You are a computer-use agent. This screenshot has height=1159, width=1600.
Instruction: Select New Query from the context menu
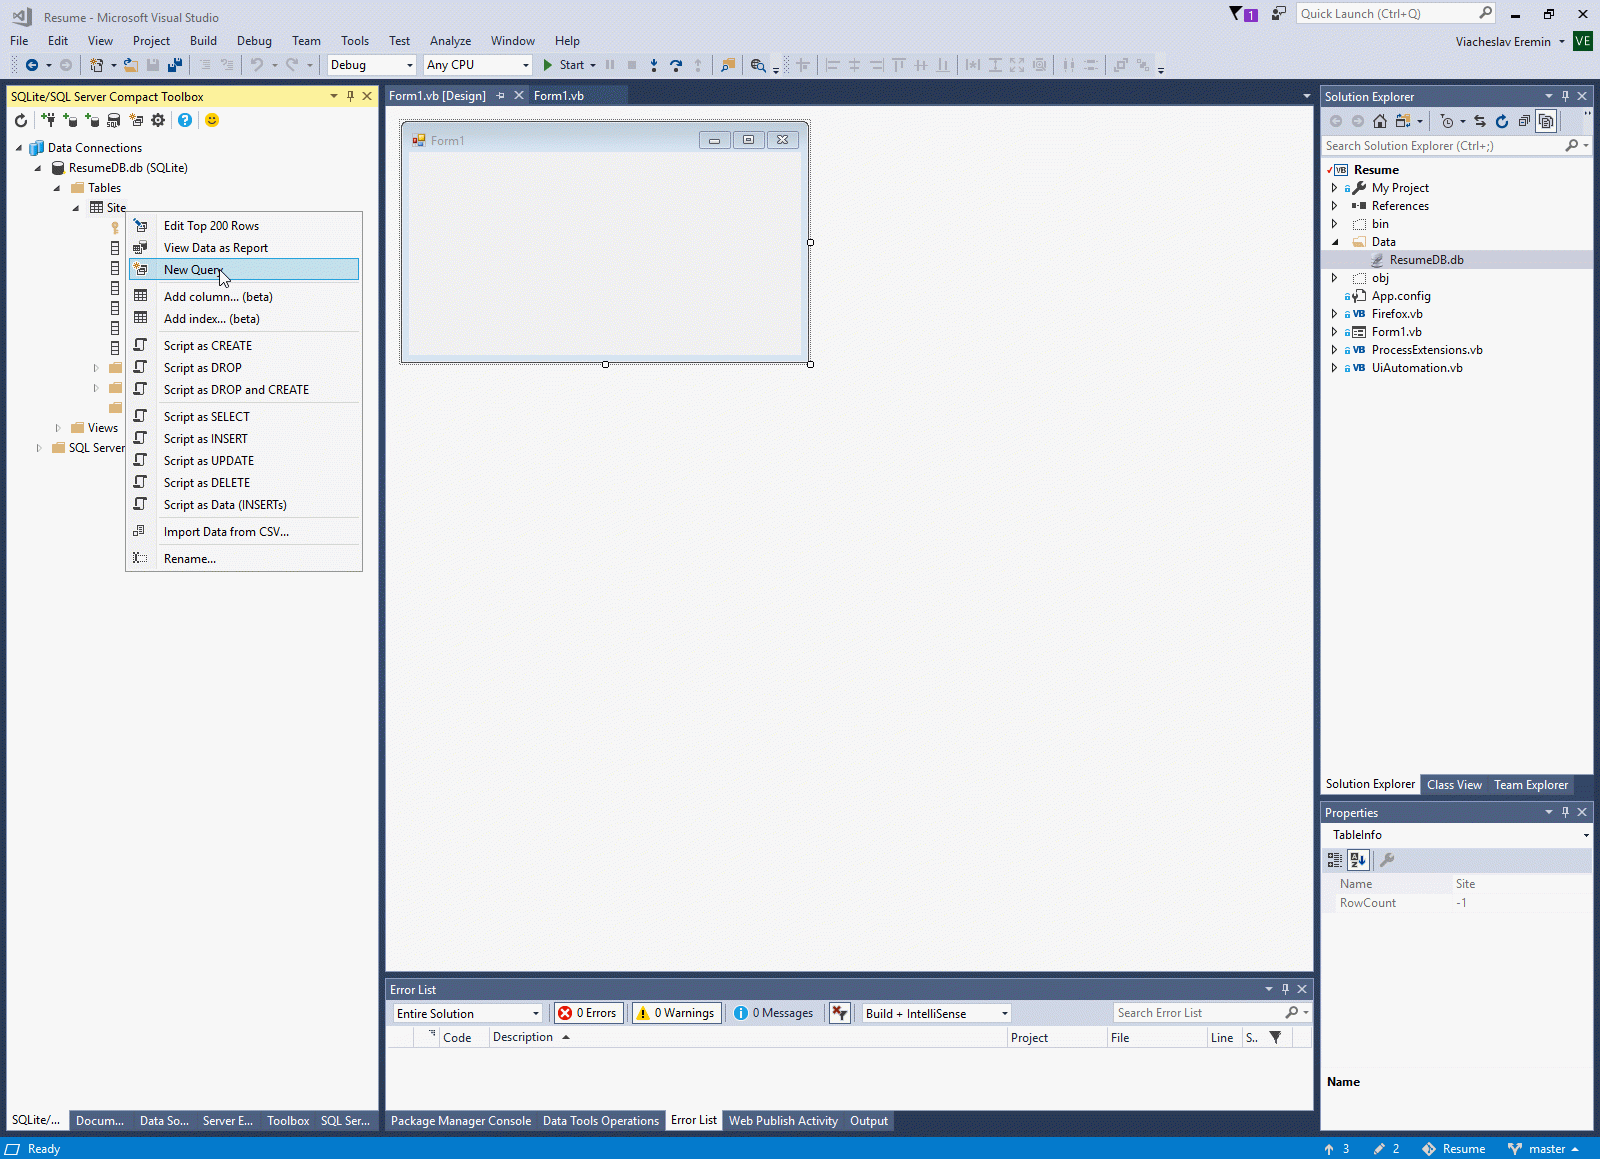point(244,270)
